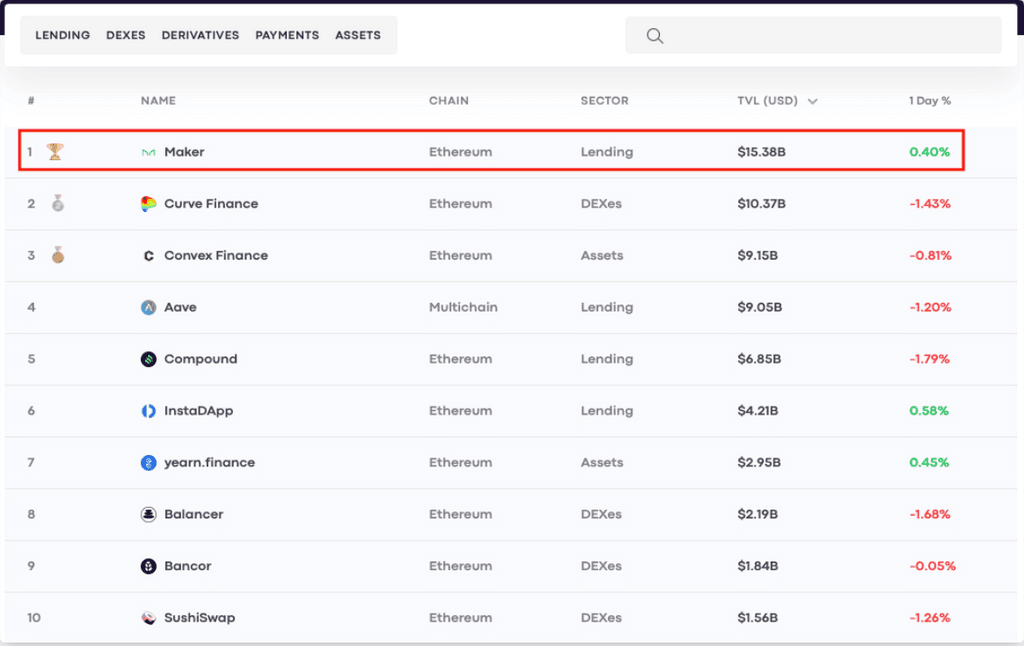Click yearn.finance's 0.45% daily change
The image size is (1024, 646).
tap(929, 462)
